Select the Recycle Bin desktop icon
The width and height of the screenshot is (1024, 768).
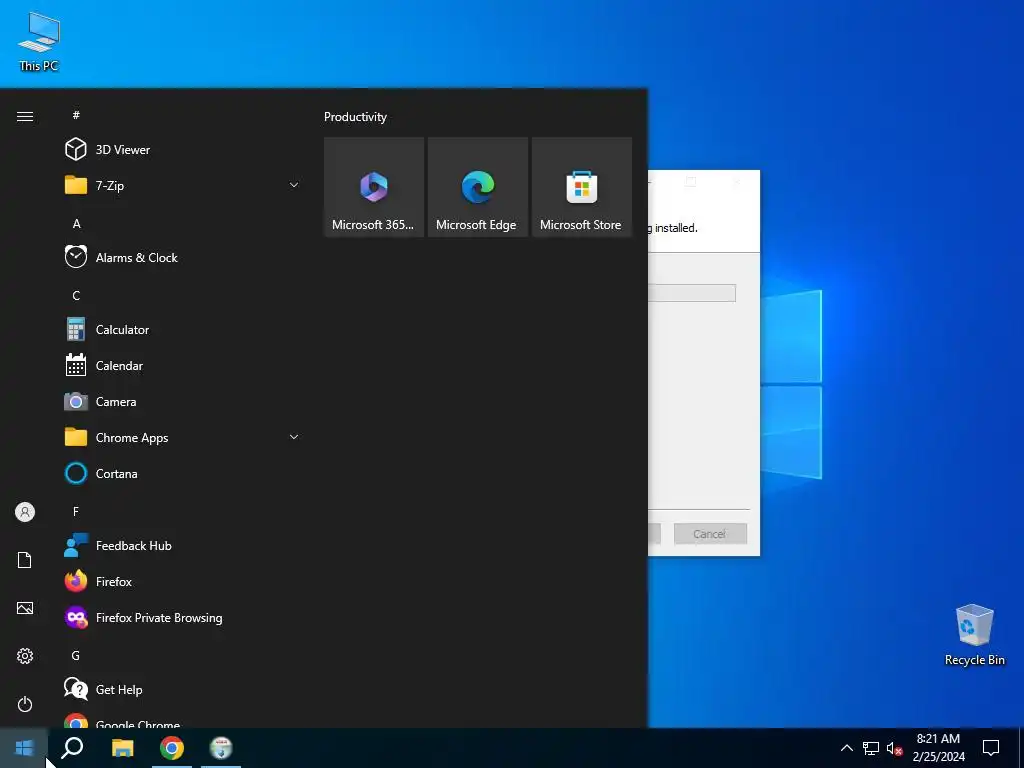(974, 634)
